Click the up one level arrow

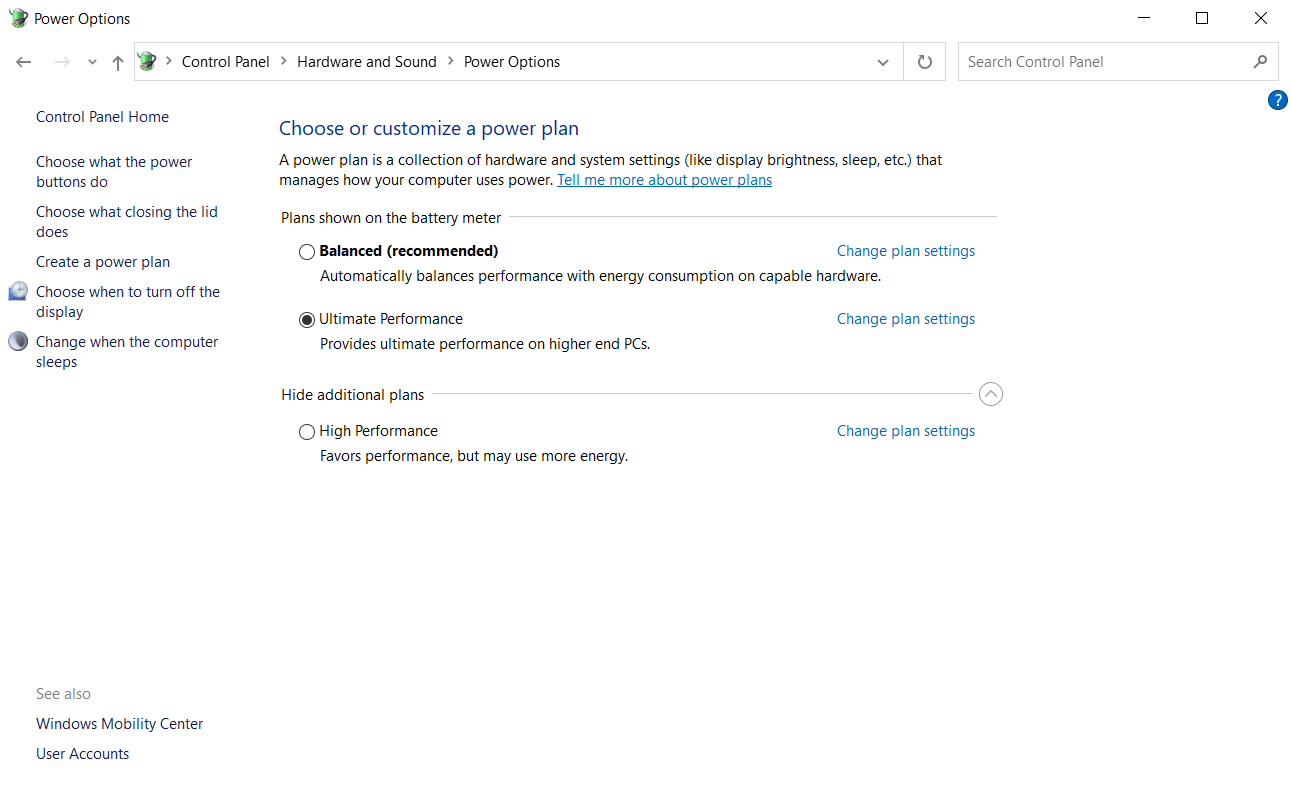point(118,62)
